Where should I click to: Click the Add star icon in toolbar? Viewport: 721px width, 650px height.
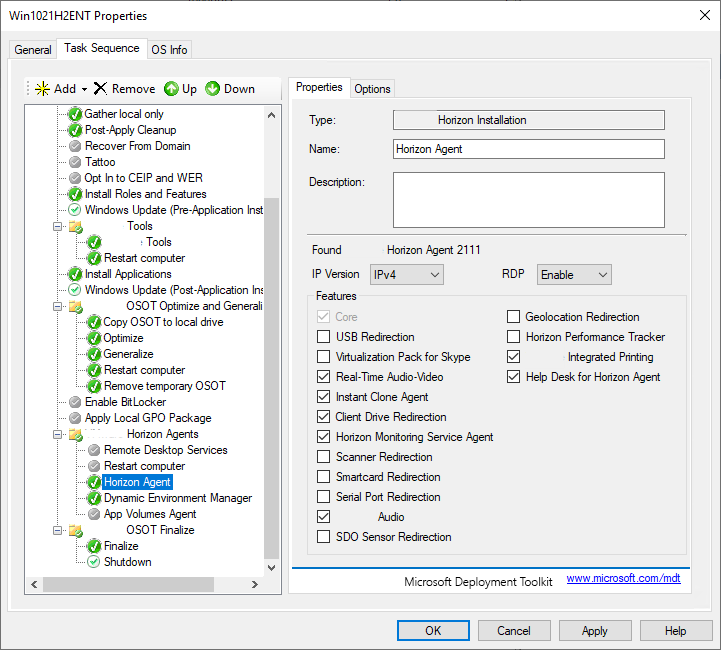(x=42, y=88)
